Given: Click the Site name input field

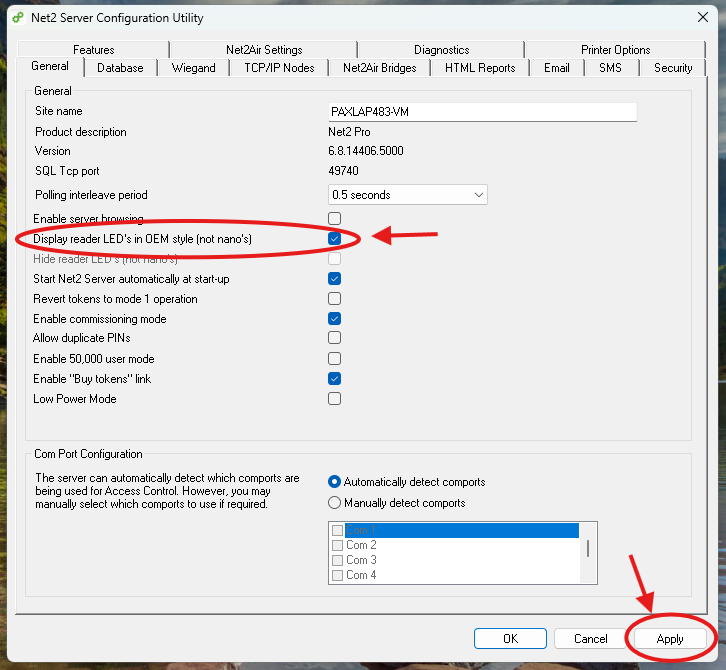Looking at the screenshot, I should point(482,112).
